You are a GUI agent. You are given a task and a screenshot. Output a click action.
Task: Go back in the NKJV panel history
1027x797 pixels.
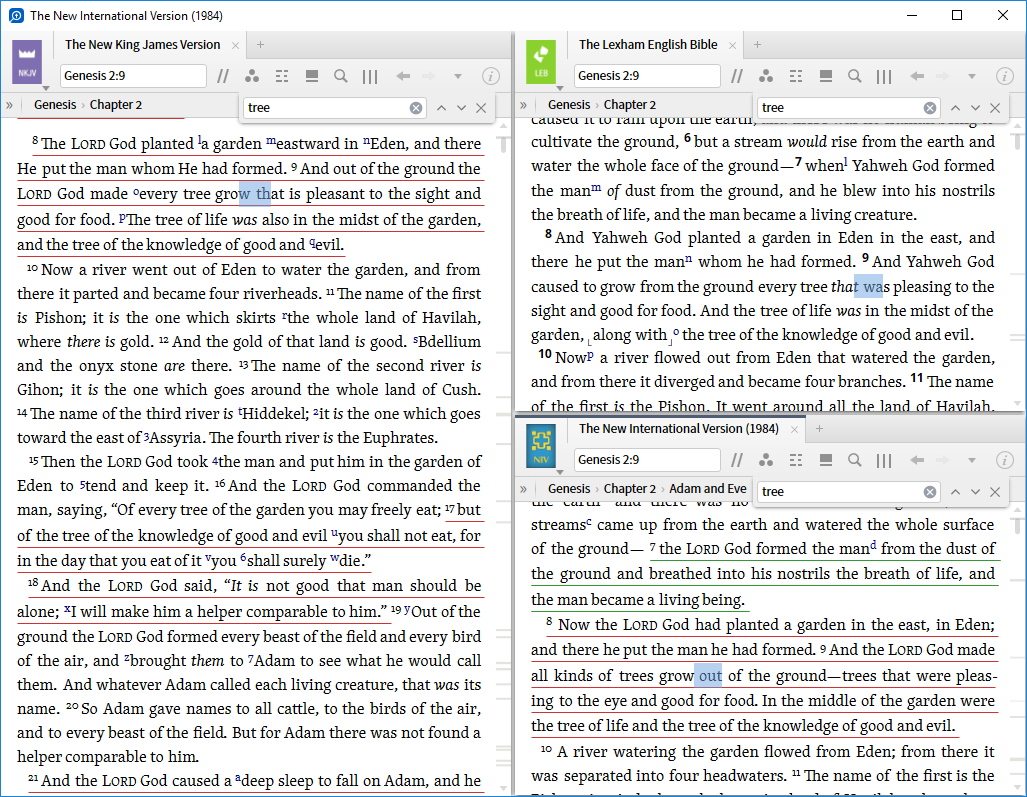click(x=403, y=76)
